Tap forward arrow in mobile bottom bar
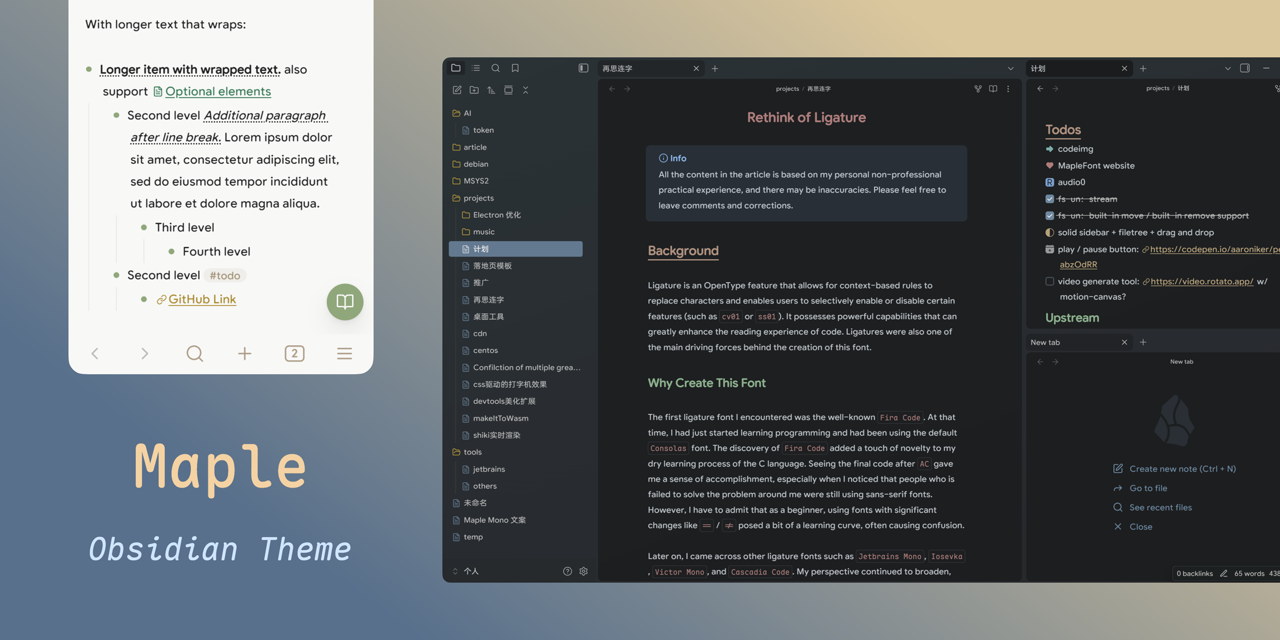Screen dimensions: 1280x640 (x=145, y=353)
